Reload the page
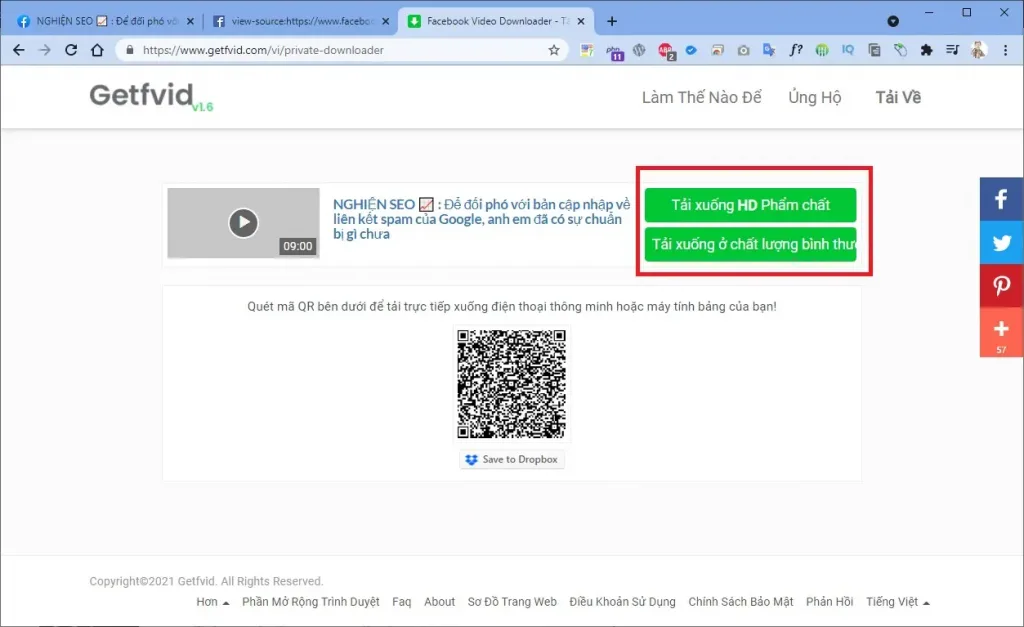Viewport: 1024px width, 627px height. coord(71,50)
